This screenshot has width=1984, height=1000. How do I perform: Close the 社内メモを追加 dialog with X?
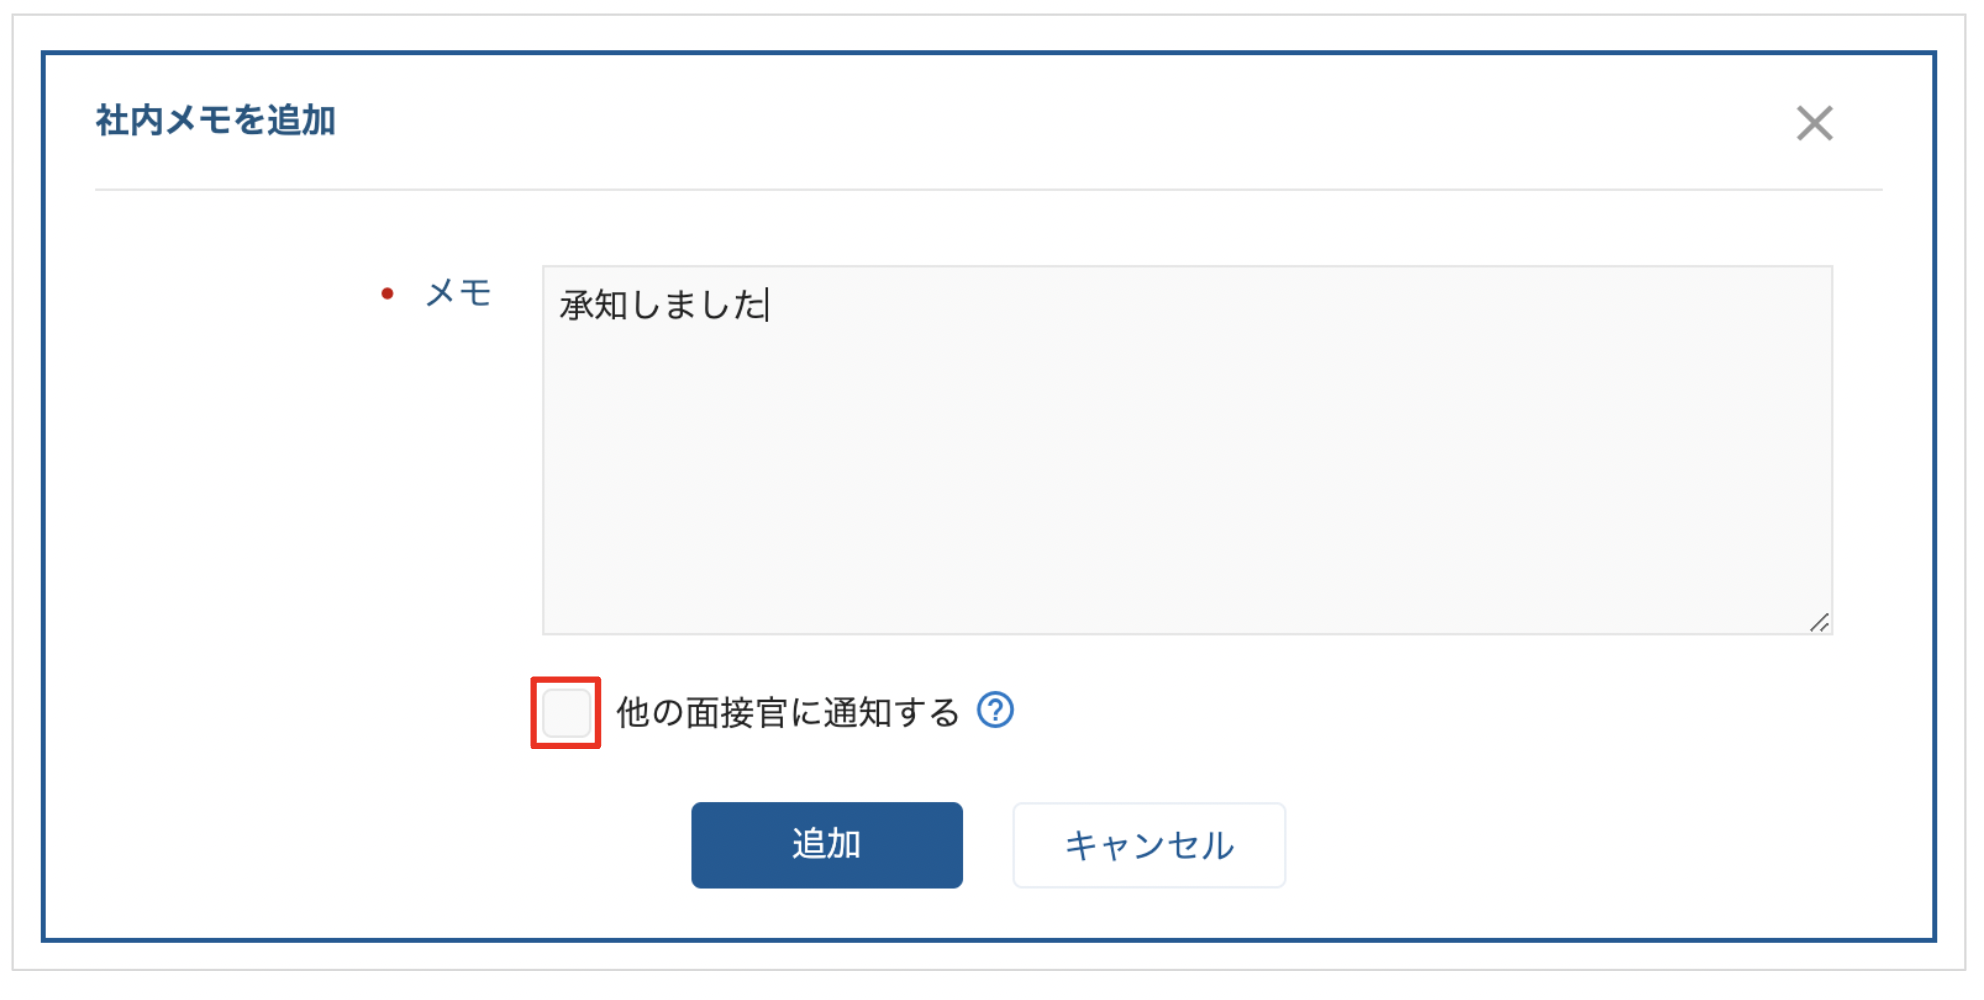pyautogui.click(x=1814, y=123)
